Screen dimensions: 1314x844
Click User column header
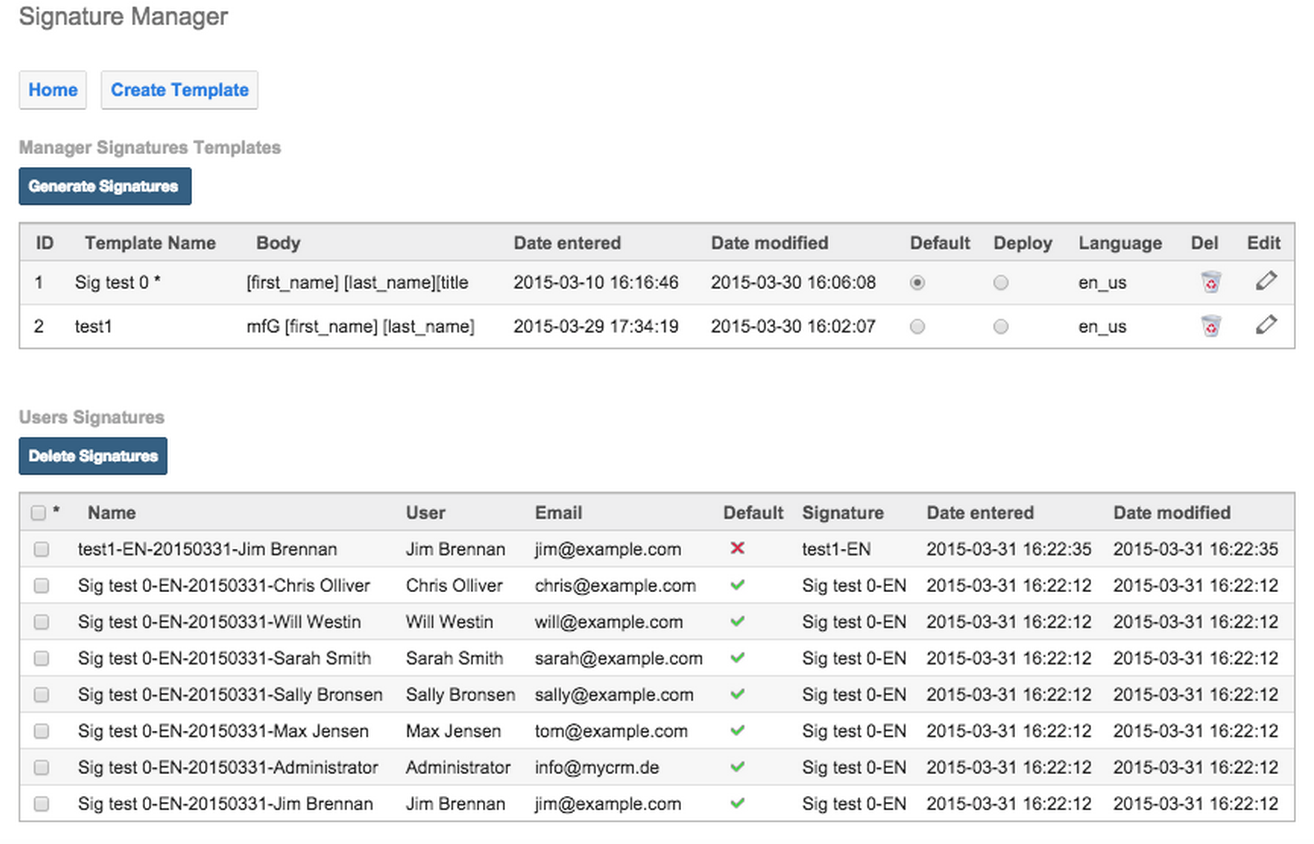coord(426,513)
